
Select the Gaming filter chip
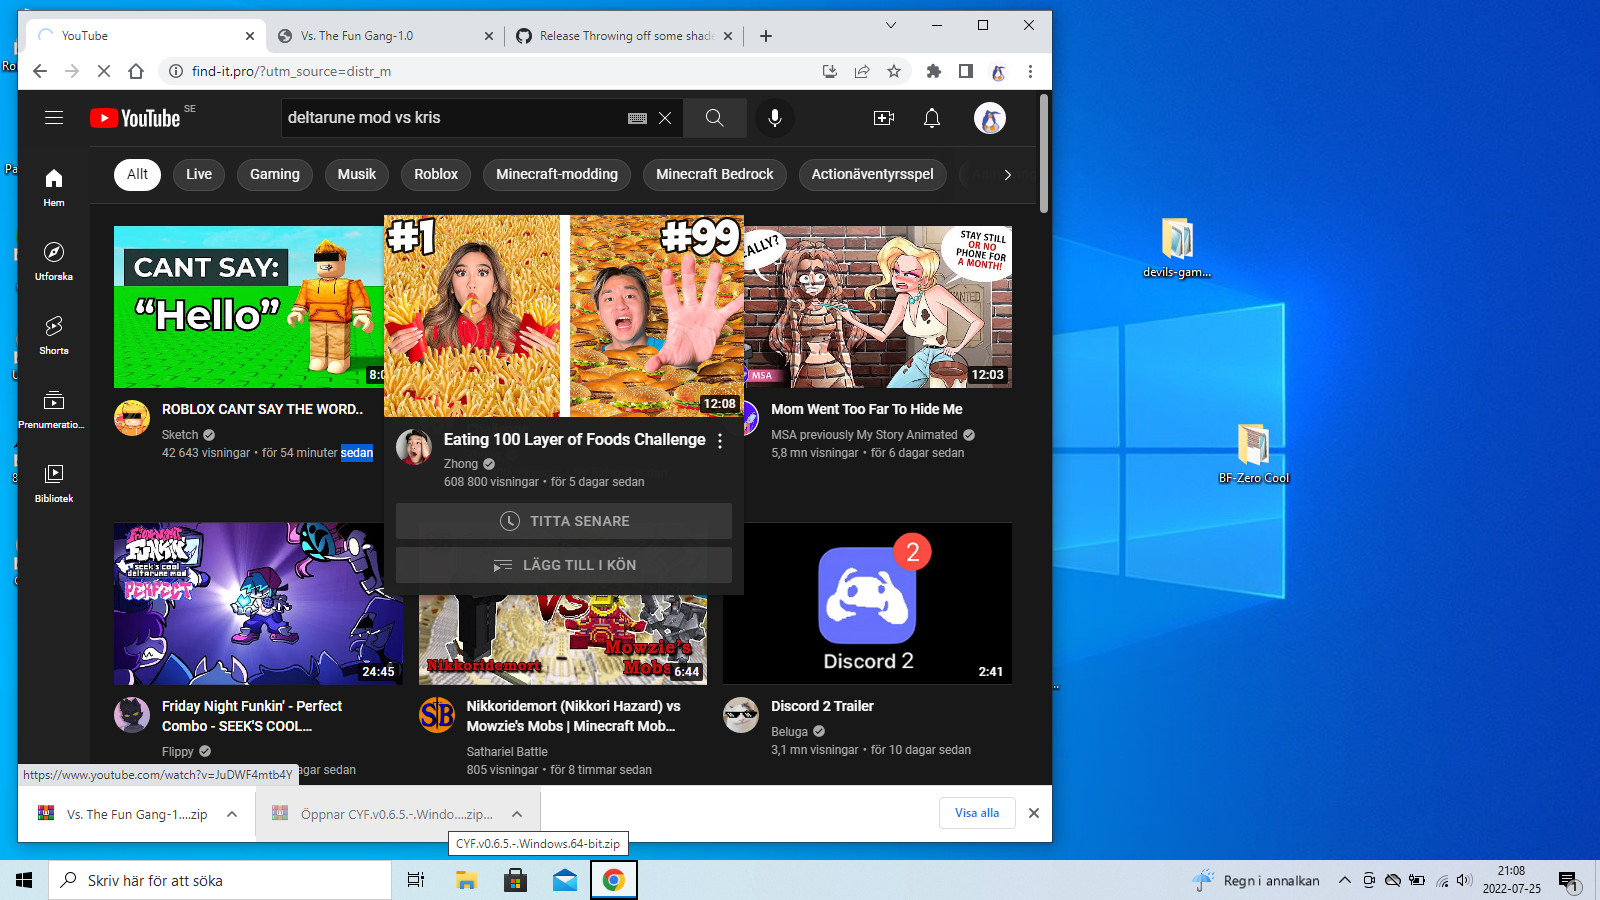tap(275, 174)
